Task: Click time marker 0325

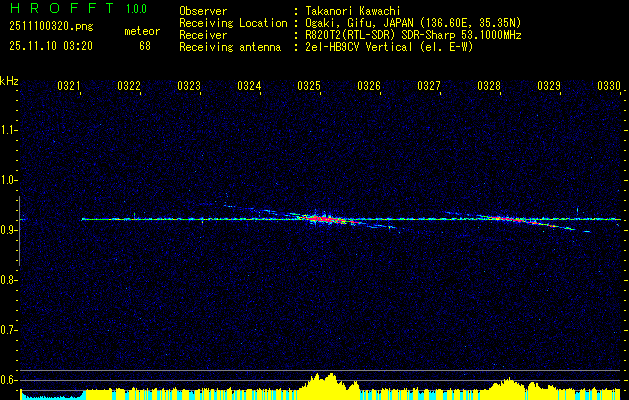Action: (309, 85)
